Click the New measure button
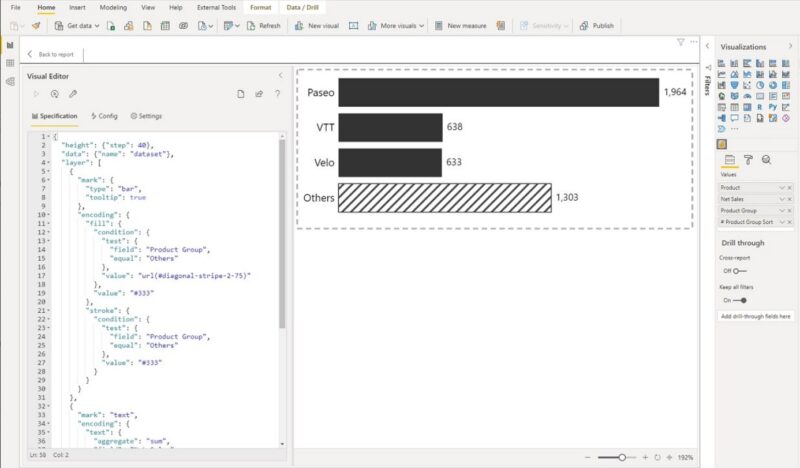Viewport: 800px width, 468px height. coord(460,26)
